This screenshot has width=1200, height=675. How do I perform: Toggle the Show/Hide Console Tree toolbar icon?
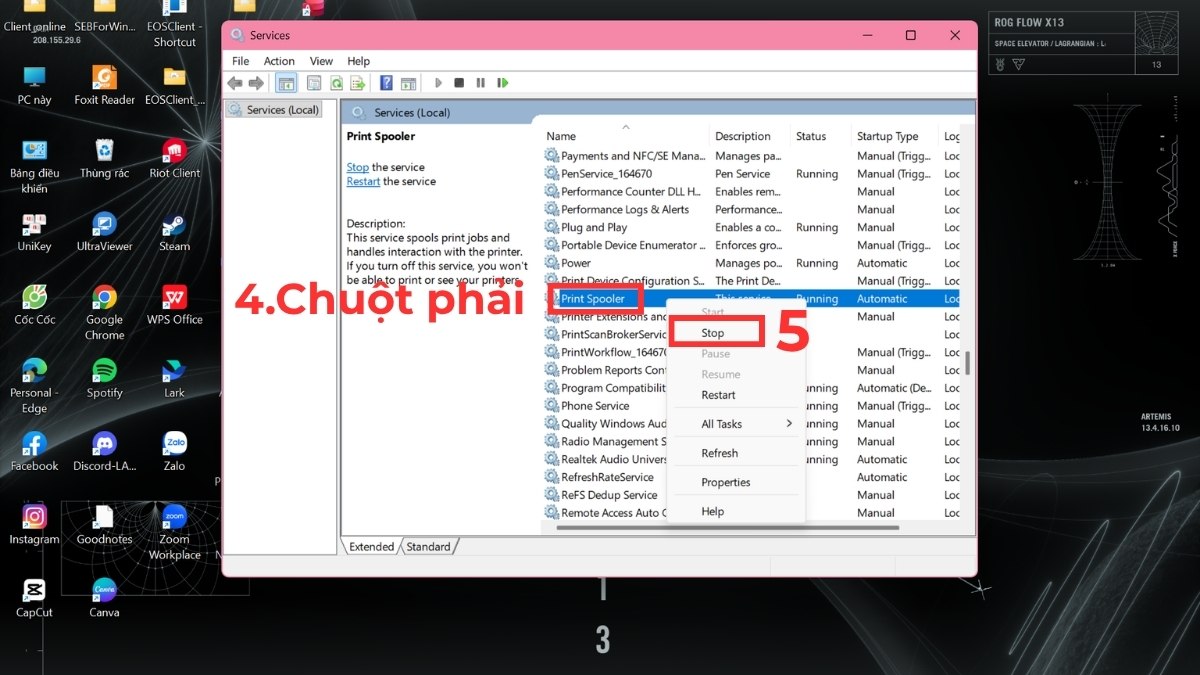click(286, 83)
